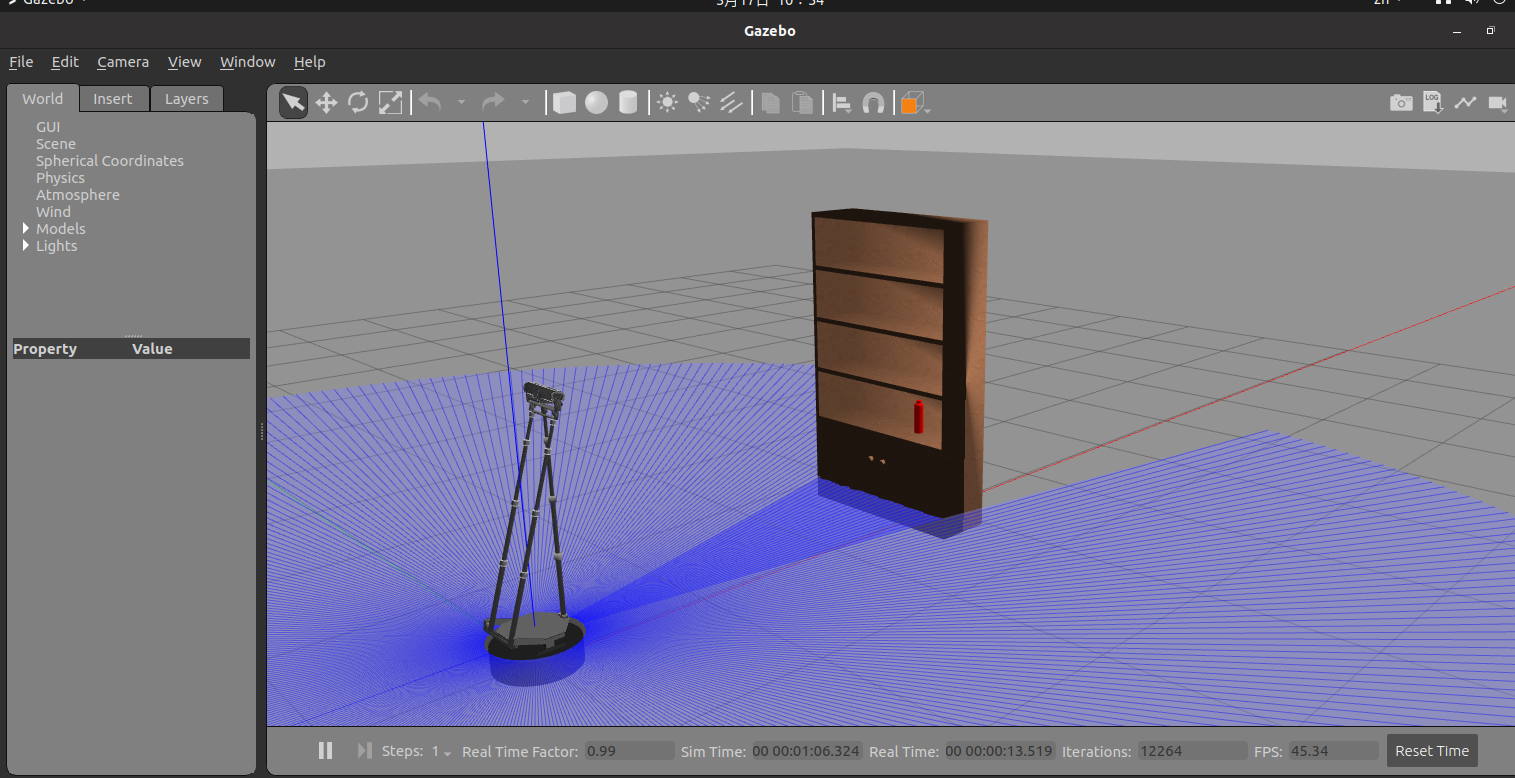Screen dimensions: 1515x778
Task: Switch to the Insert tab
Action: coord(112,99)
